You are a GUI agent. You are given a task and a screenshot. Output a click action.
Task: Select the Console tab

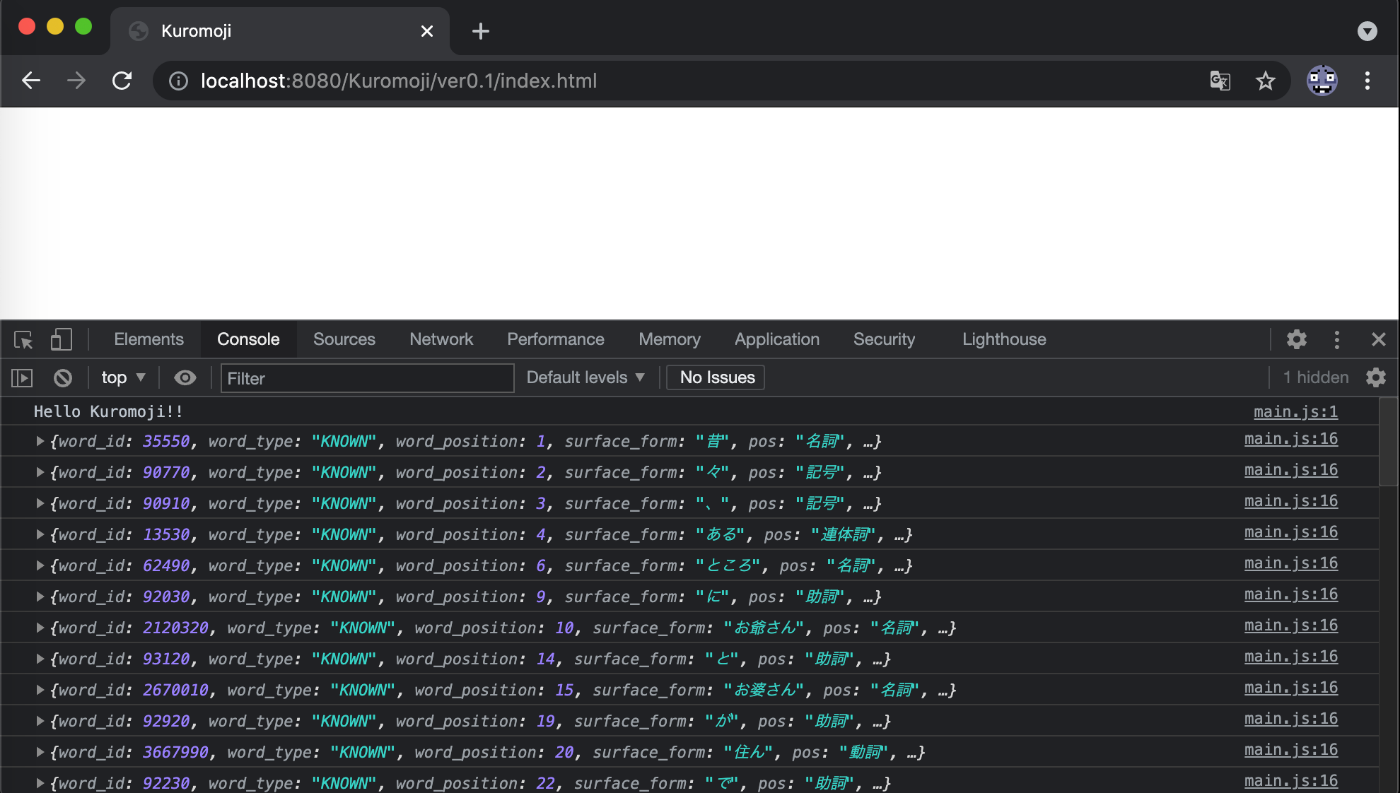click(248, 339)
